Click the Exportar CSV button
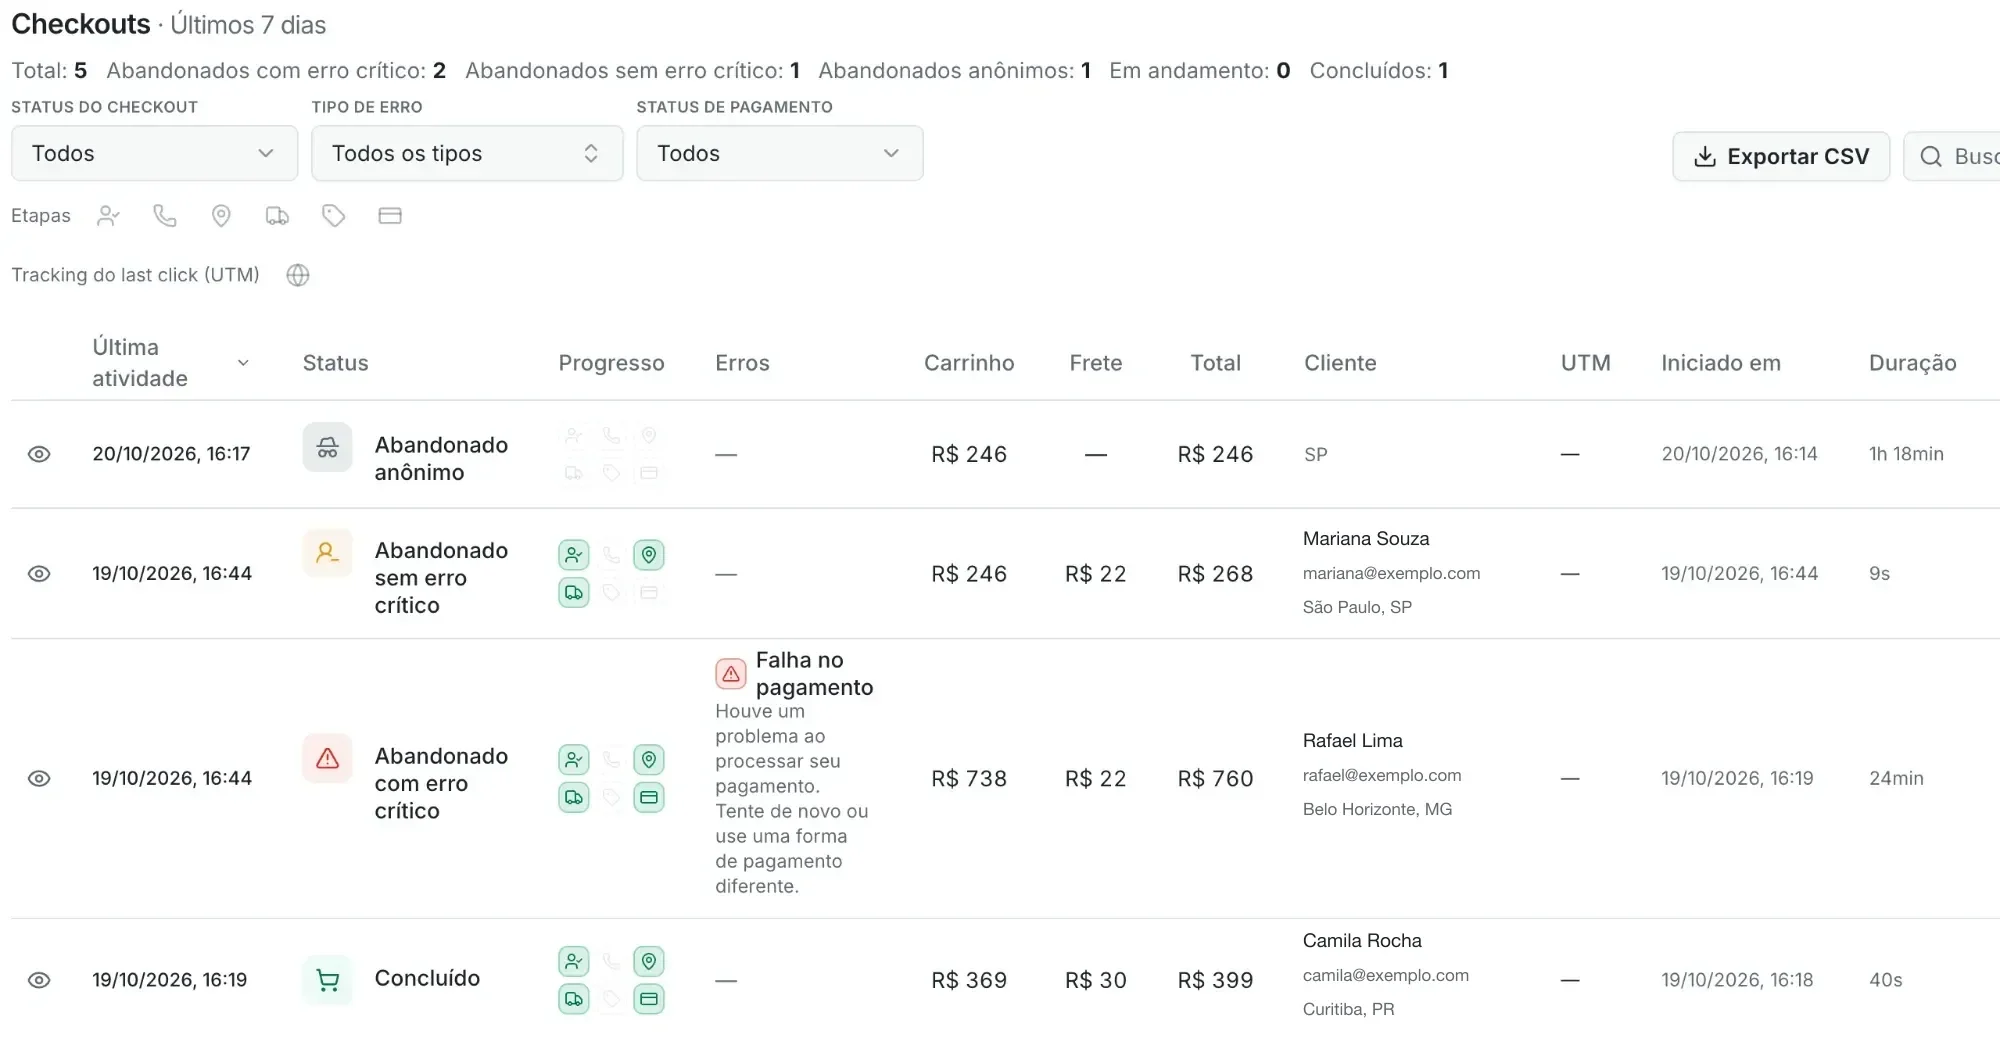This screenshot has height=1040, width=2000. point(1781,156)
